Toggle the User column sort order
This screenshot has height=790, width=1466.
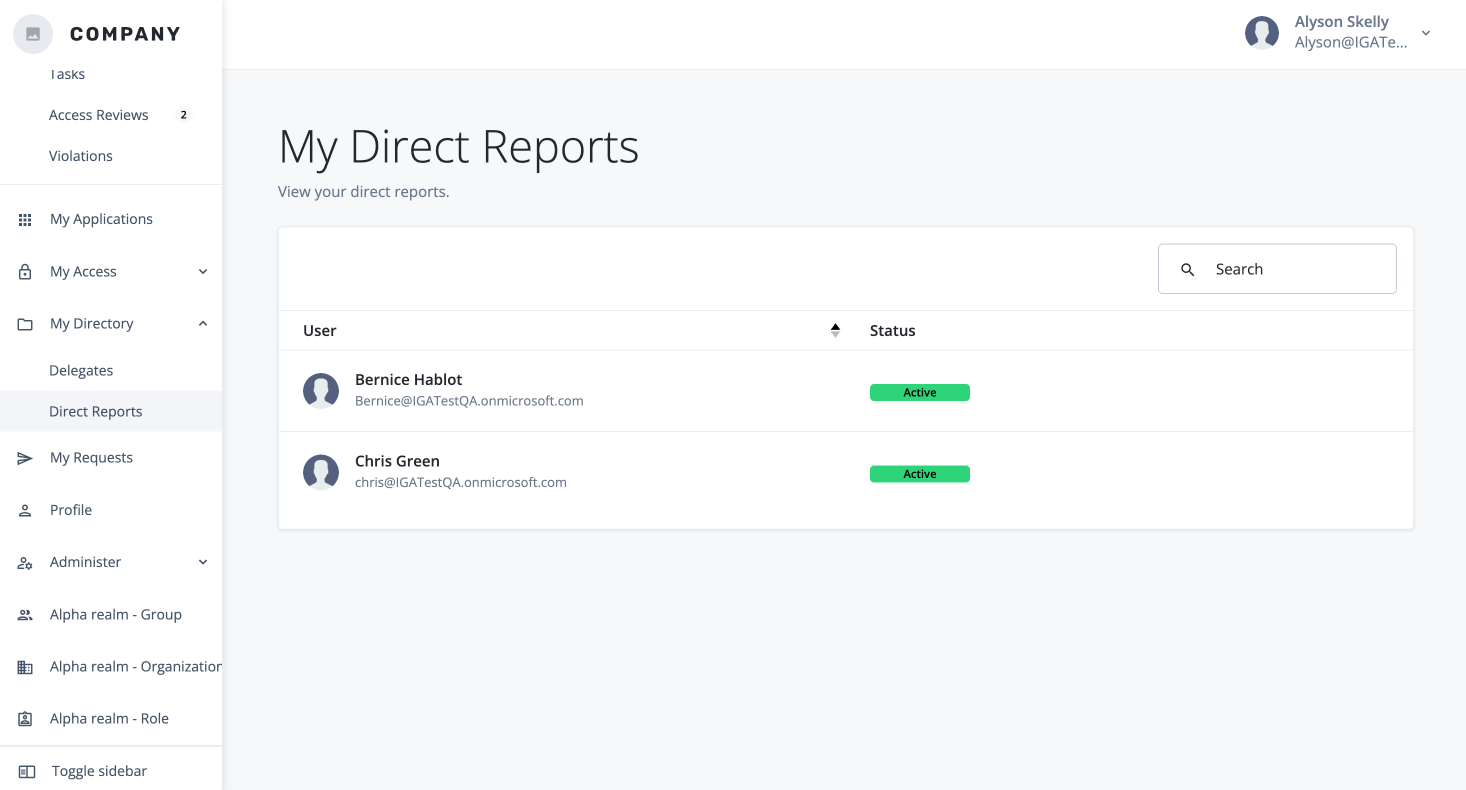click(835, 330)
